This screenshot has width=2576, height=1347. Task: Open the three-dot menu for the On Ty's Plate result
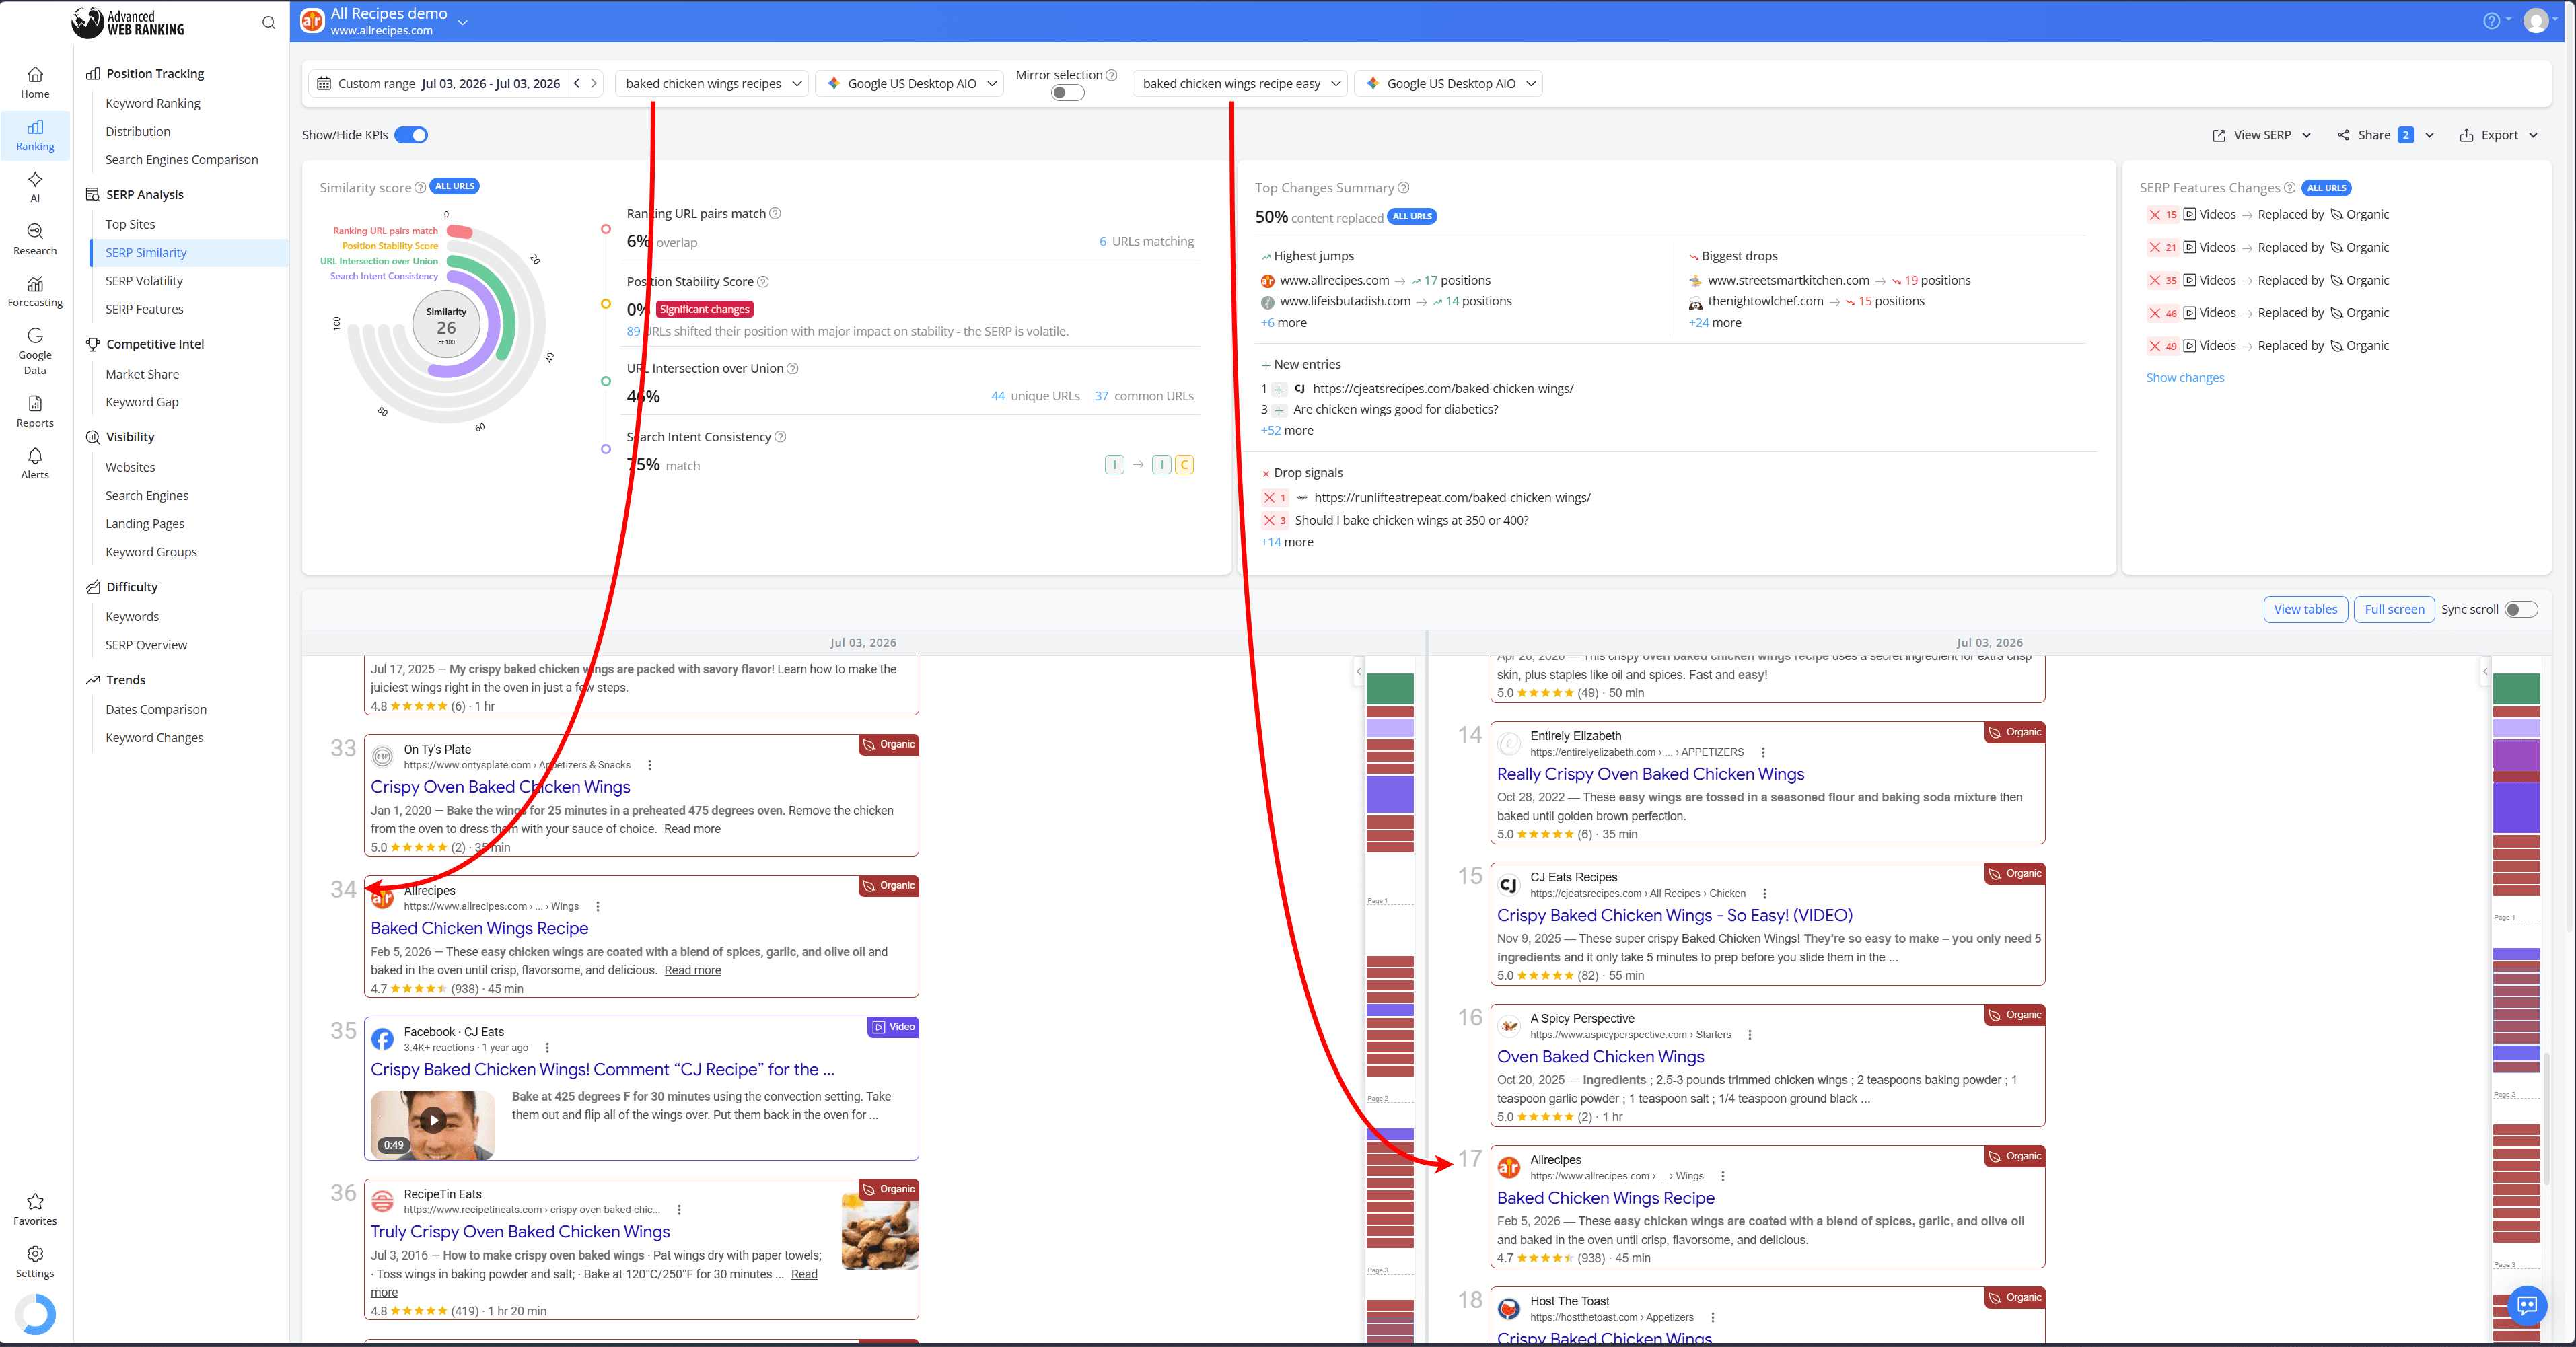(650, 765)
